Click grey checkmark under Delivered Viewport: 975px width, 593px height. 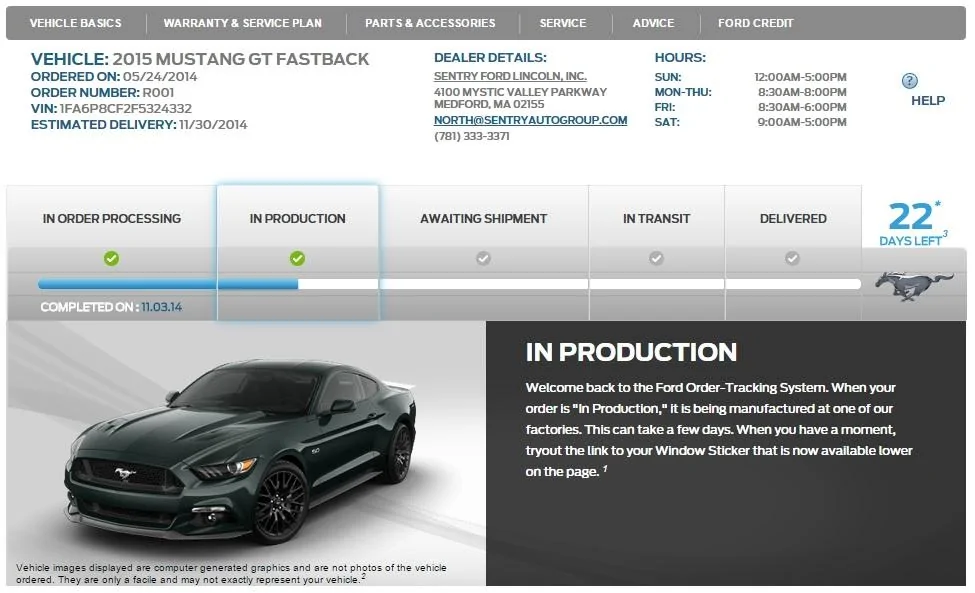792,258
